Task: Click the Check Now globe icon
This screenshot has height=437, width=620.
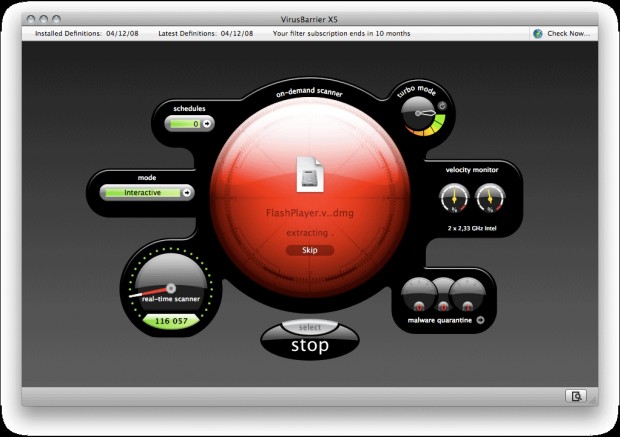Action: coord(538,33)
